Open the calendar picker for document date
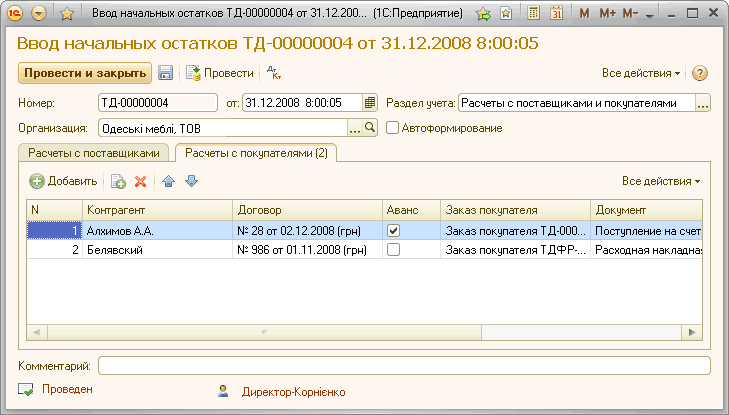The image size is (729, 415). pyautogui.click(x=370, y=103)
